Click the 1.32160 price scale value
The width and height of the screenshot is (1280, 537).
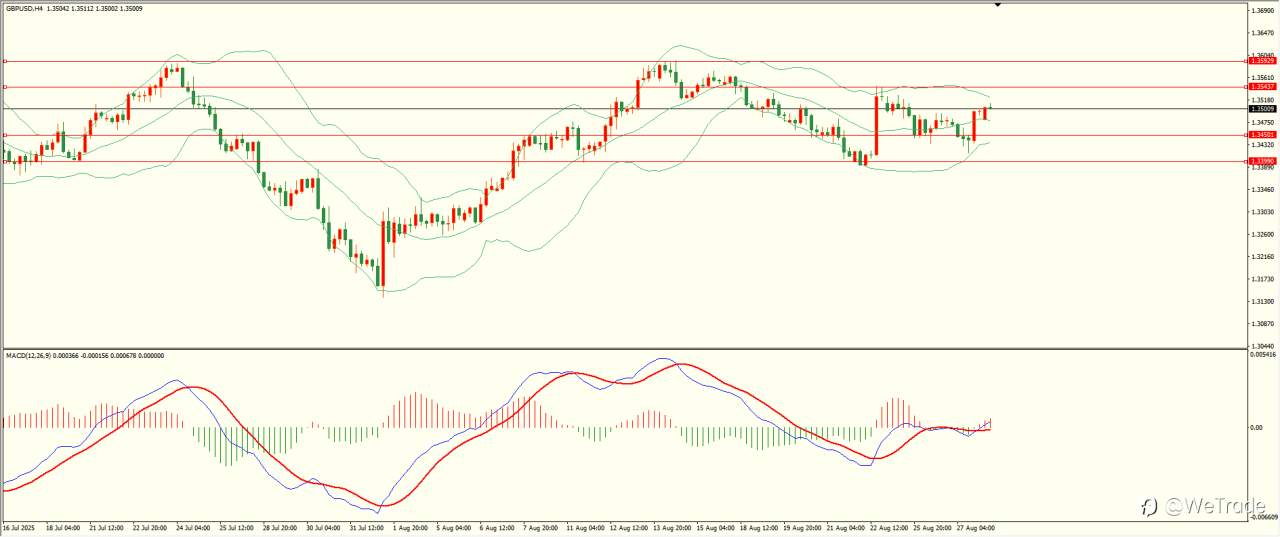1262,257
